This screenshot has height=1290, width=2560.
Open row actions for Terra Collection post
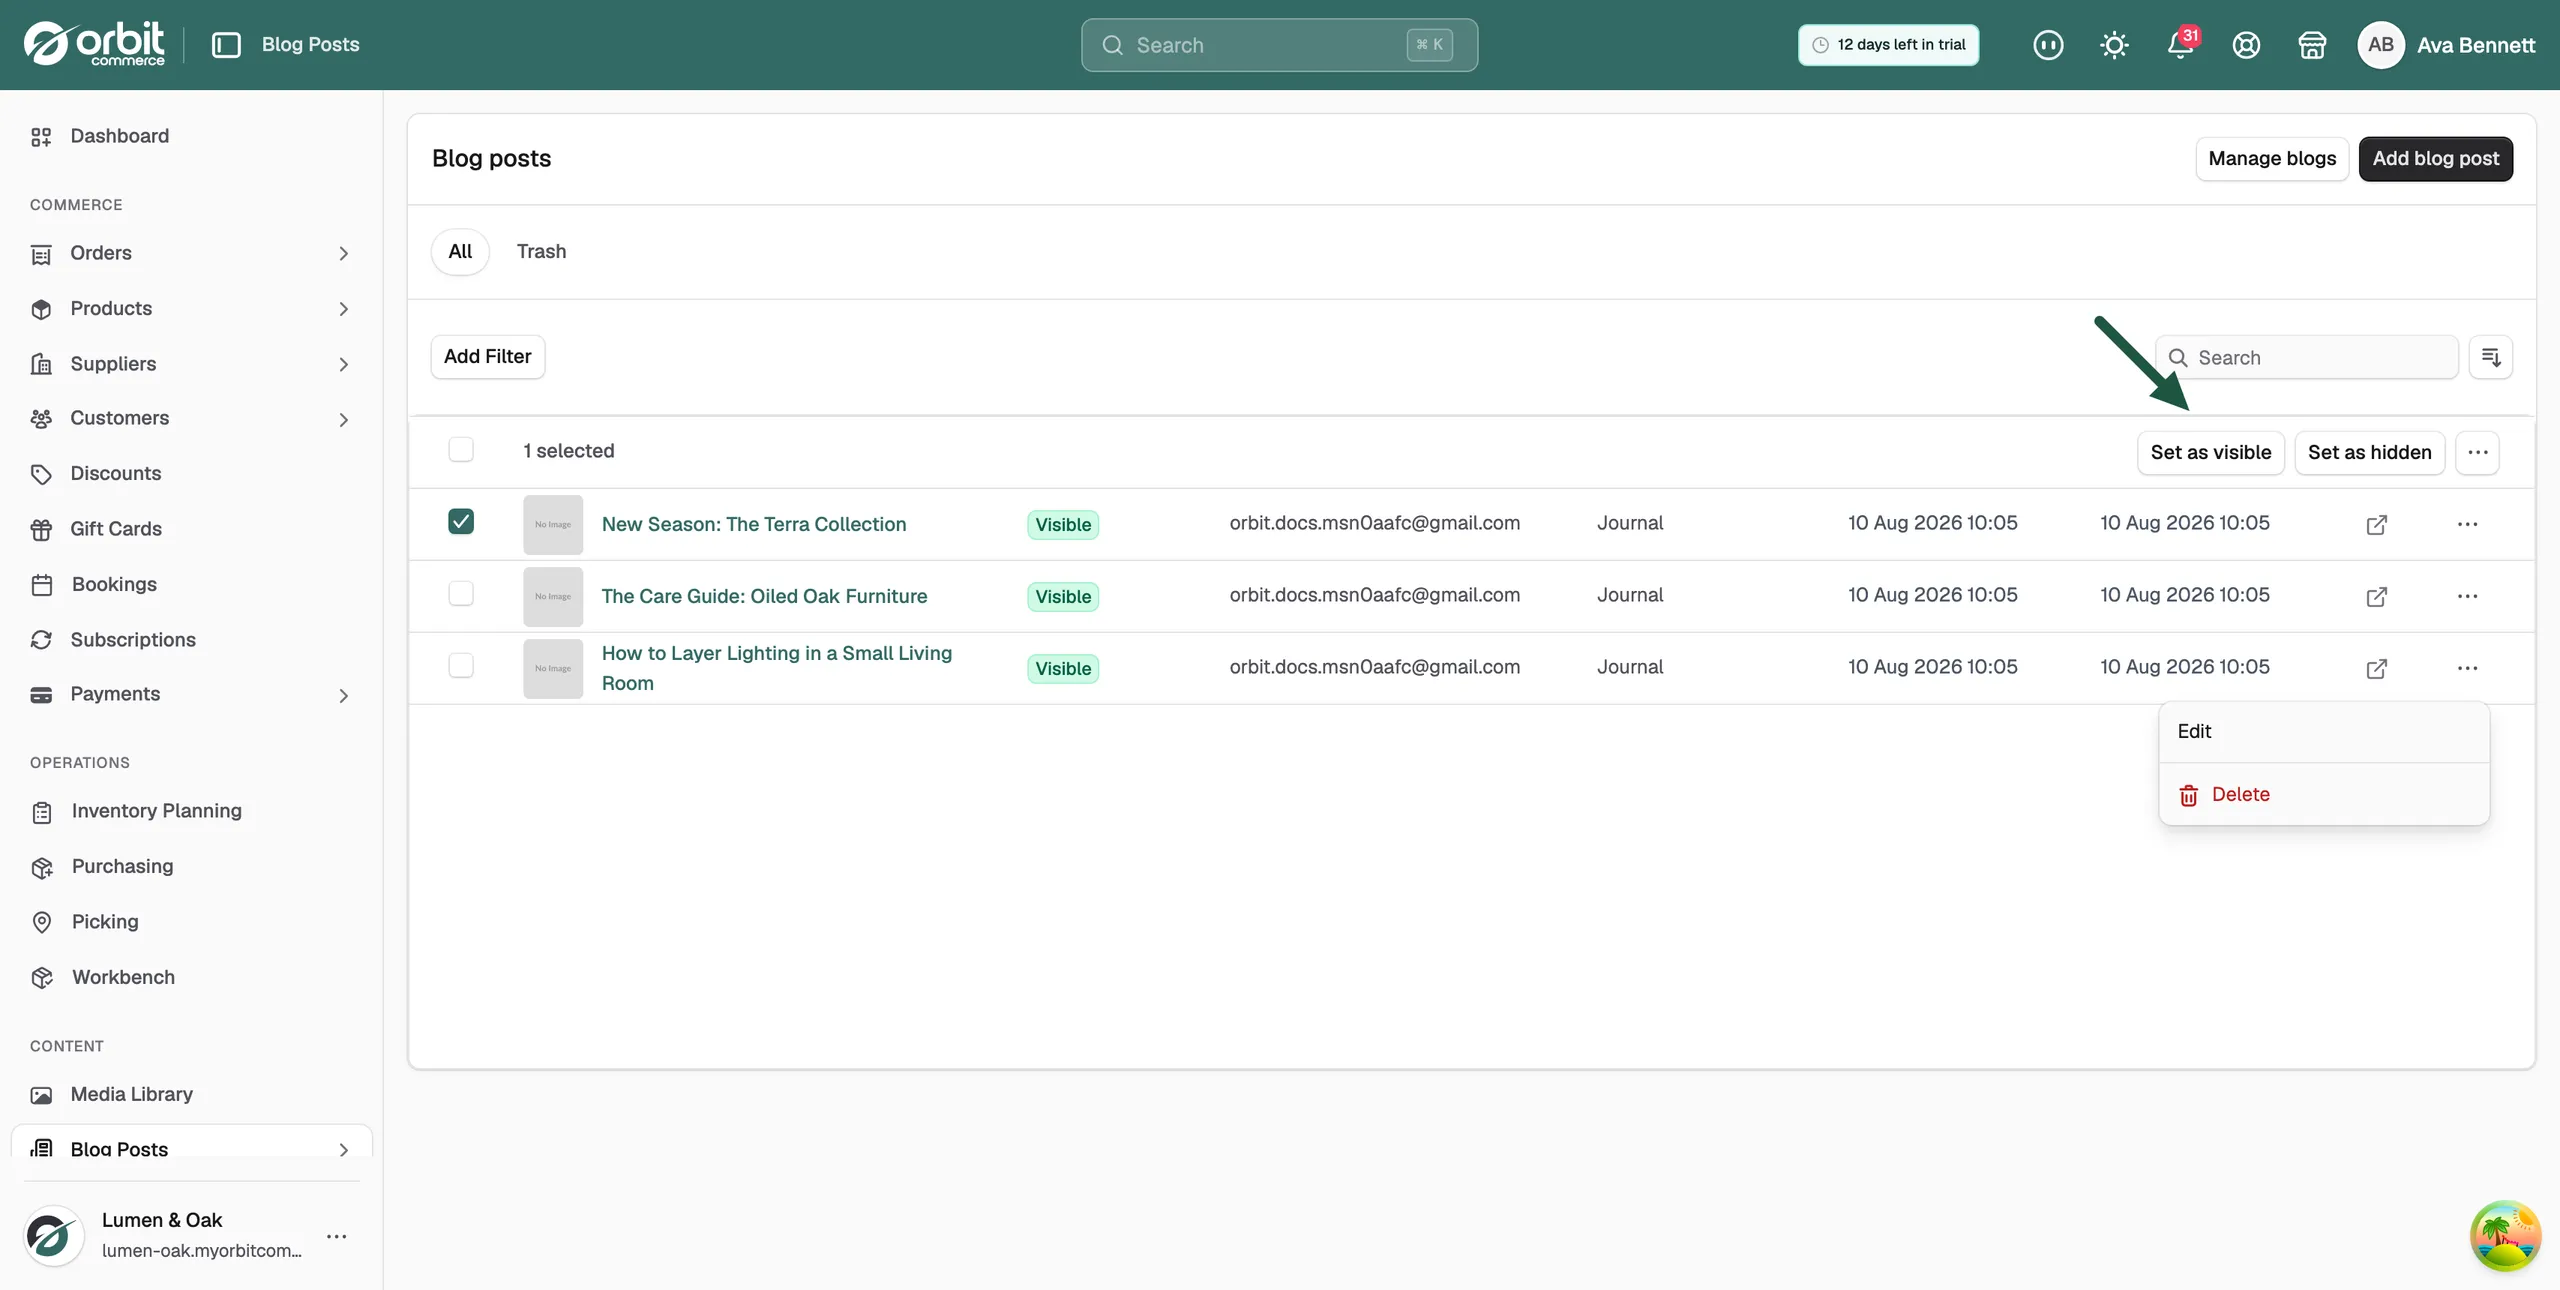coord(2467,524)
